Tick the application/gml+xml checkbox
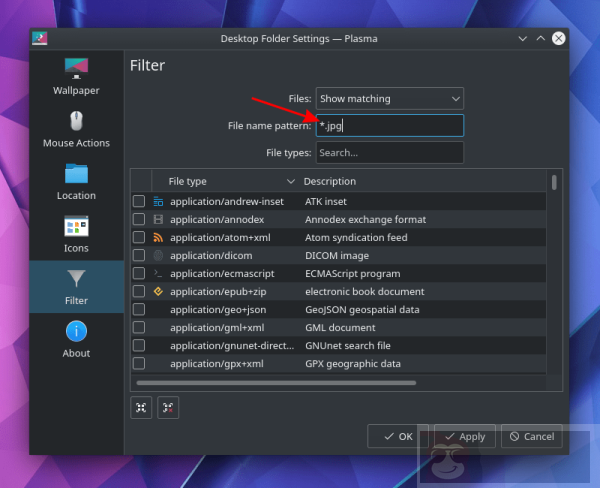Image resolution: width=600 pixels, height=488 pixels. 139,327
